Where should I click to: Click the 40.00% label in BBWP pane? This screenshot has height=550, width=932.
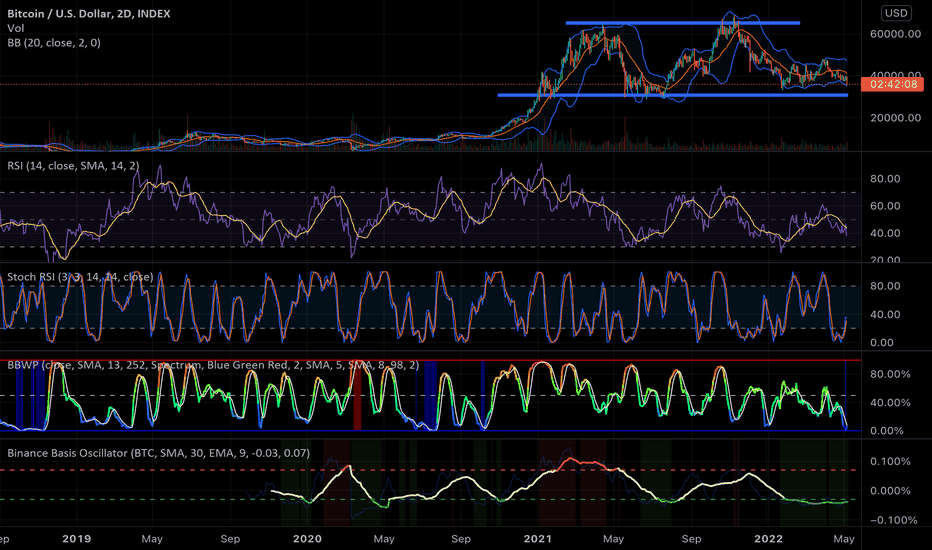890,403
